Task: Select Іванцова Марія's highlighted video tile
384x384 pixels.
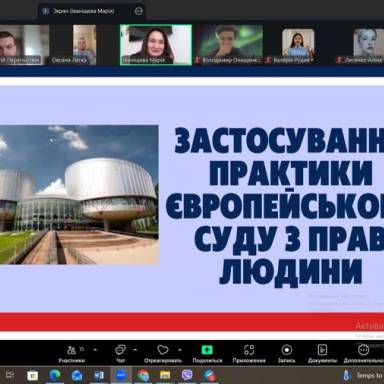Action: tap(156, 45)
